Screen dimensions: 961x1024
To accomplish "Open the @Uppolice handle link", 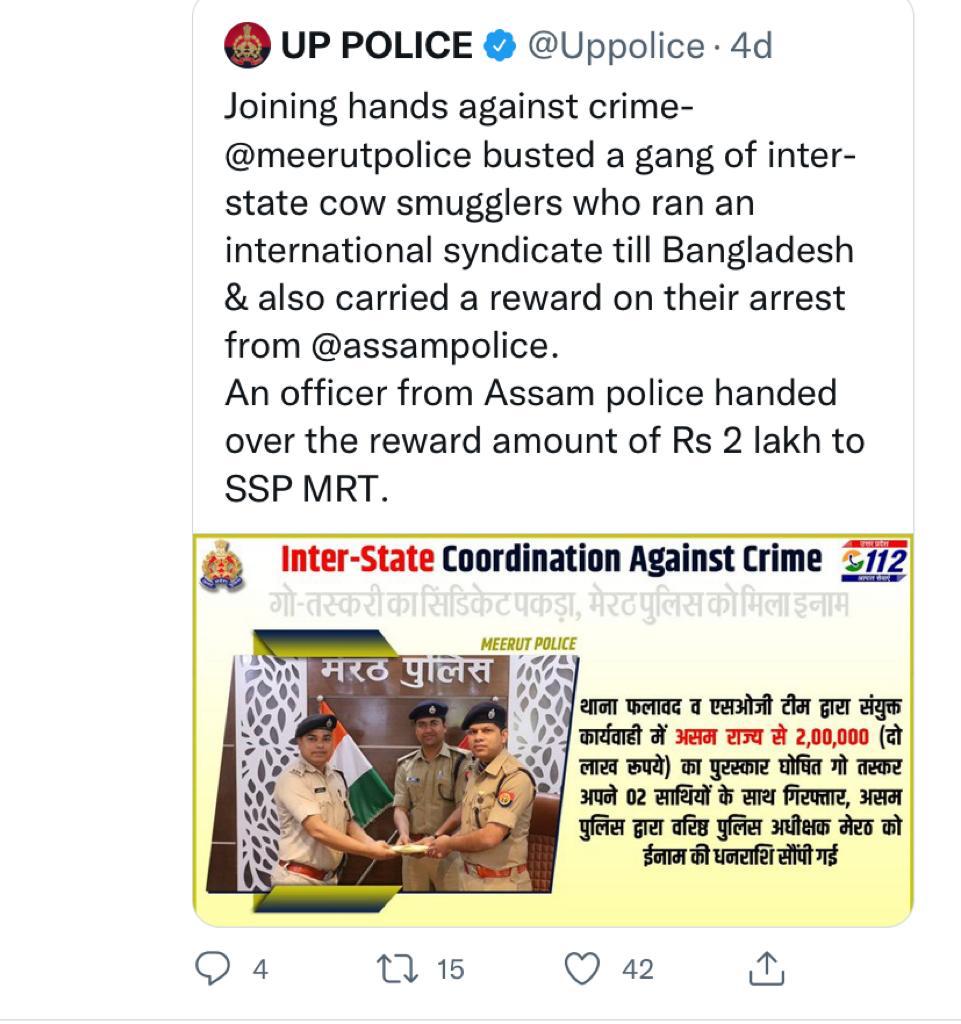I will click(616, 45).
